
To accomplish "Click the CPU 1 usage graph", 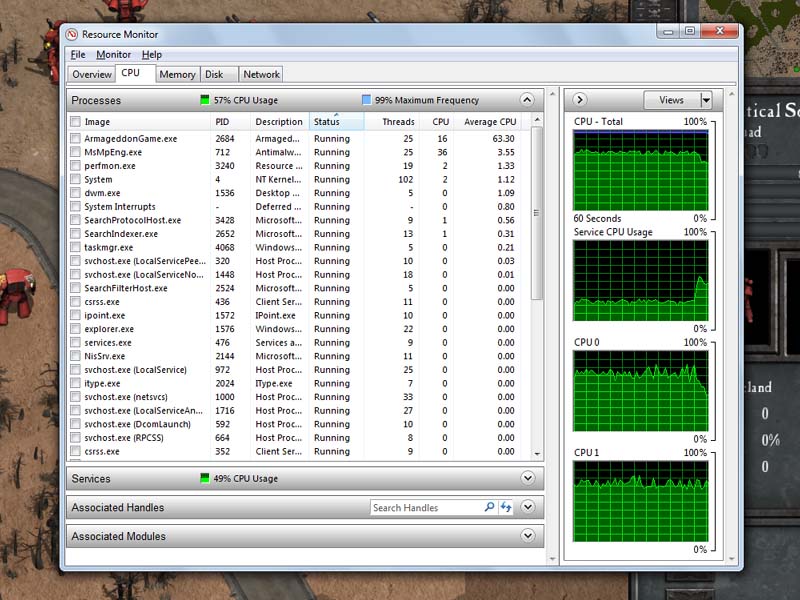I will coord(641,501).
